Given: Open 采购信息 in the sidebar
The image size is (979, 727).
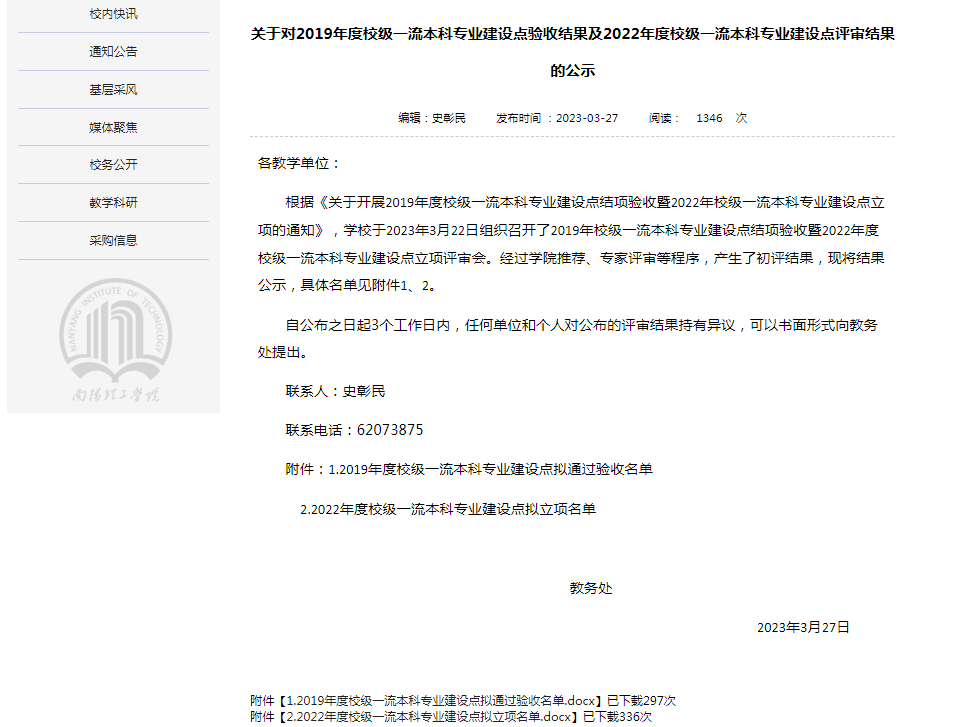Looking at the screenshot, I should pos(113,240).
